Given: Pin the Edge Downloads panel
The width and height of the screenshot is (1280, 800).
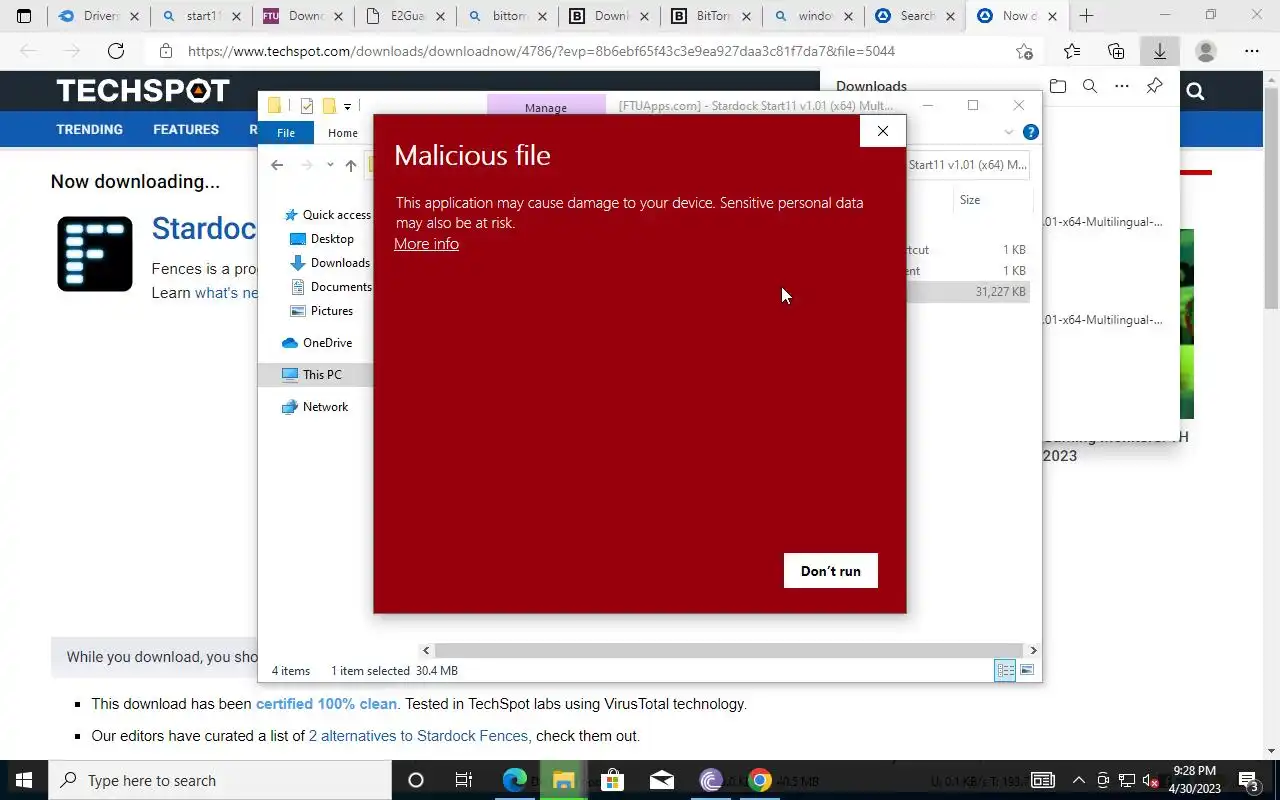Looking at the screenshot, I should pos(1154,87).
